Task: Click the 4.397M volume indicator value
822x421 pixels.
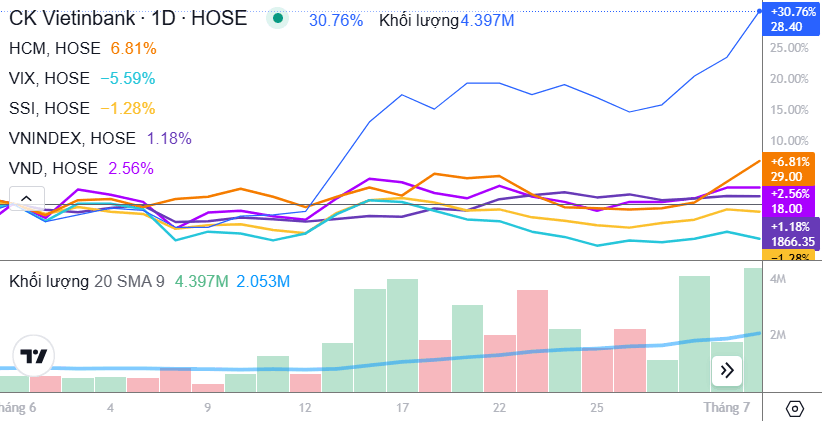Action: point(202,282)
